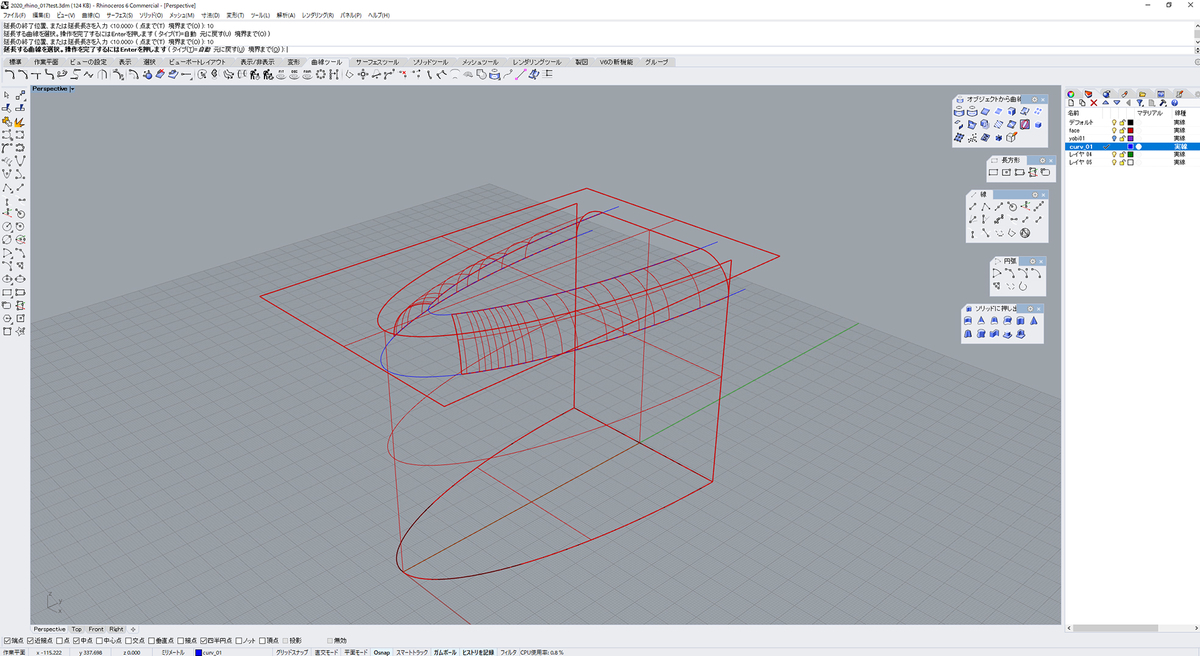Hide the face layer via its light bulb
The image size is (1200, 656).
tap(1114, 130)
